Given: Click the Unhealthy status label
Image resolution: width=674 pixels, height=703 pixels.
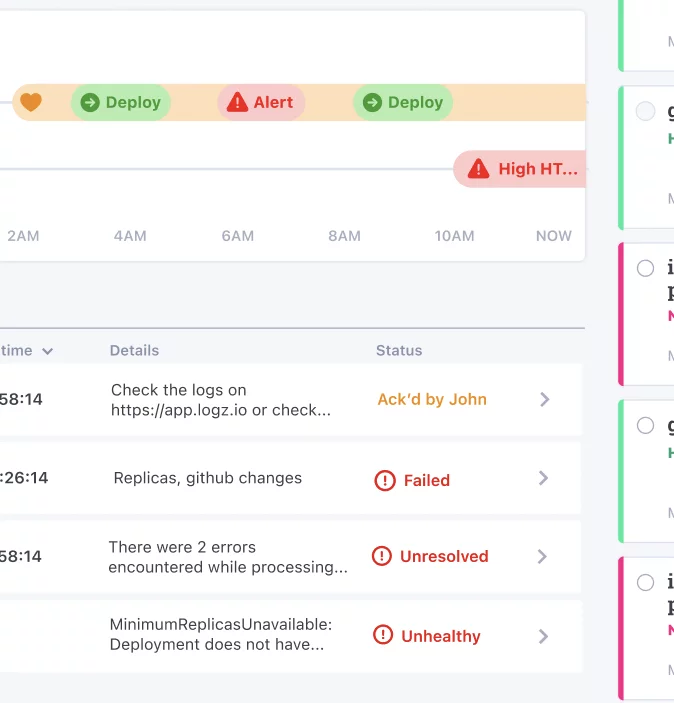Looking at the screenshot, I should [440, 636].
